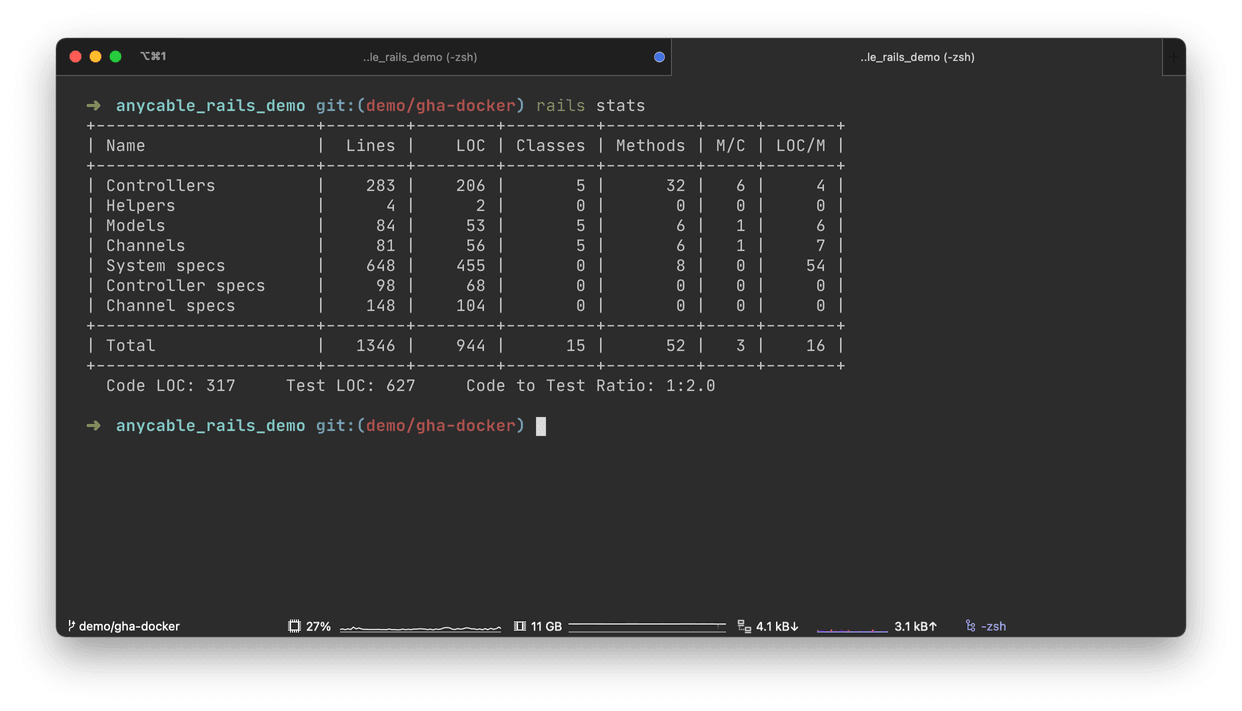Click the CPU usage sparkline graph
This screenshot has height=711, width=1242.
point(420,628)
